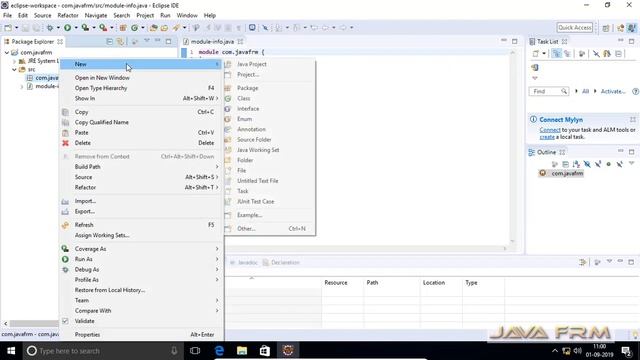The width and height of the screenshot is (640, 360).
Task: Collapse the src folder tree node
Action: 14,70
